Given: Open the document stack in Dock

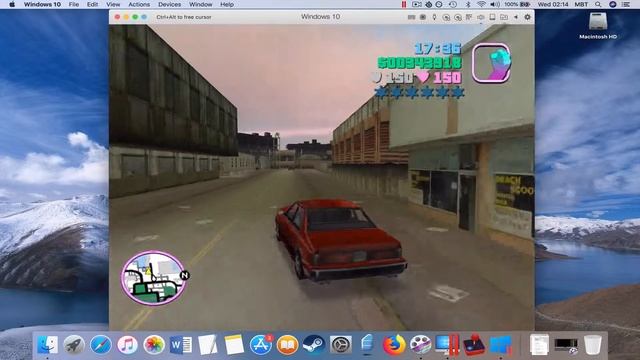Looking at the screenshot, I should click(x=539, y=345).
